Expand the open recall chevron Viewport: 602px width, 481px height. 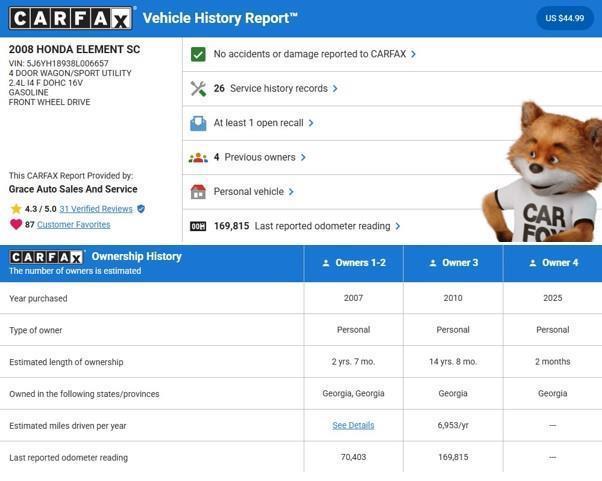(311, 123)
